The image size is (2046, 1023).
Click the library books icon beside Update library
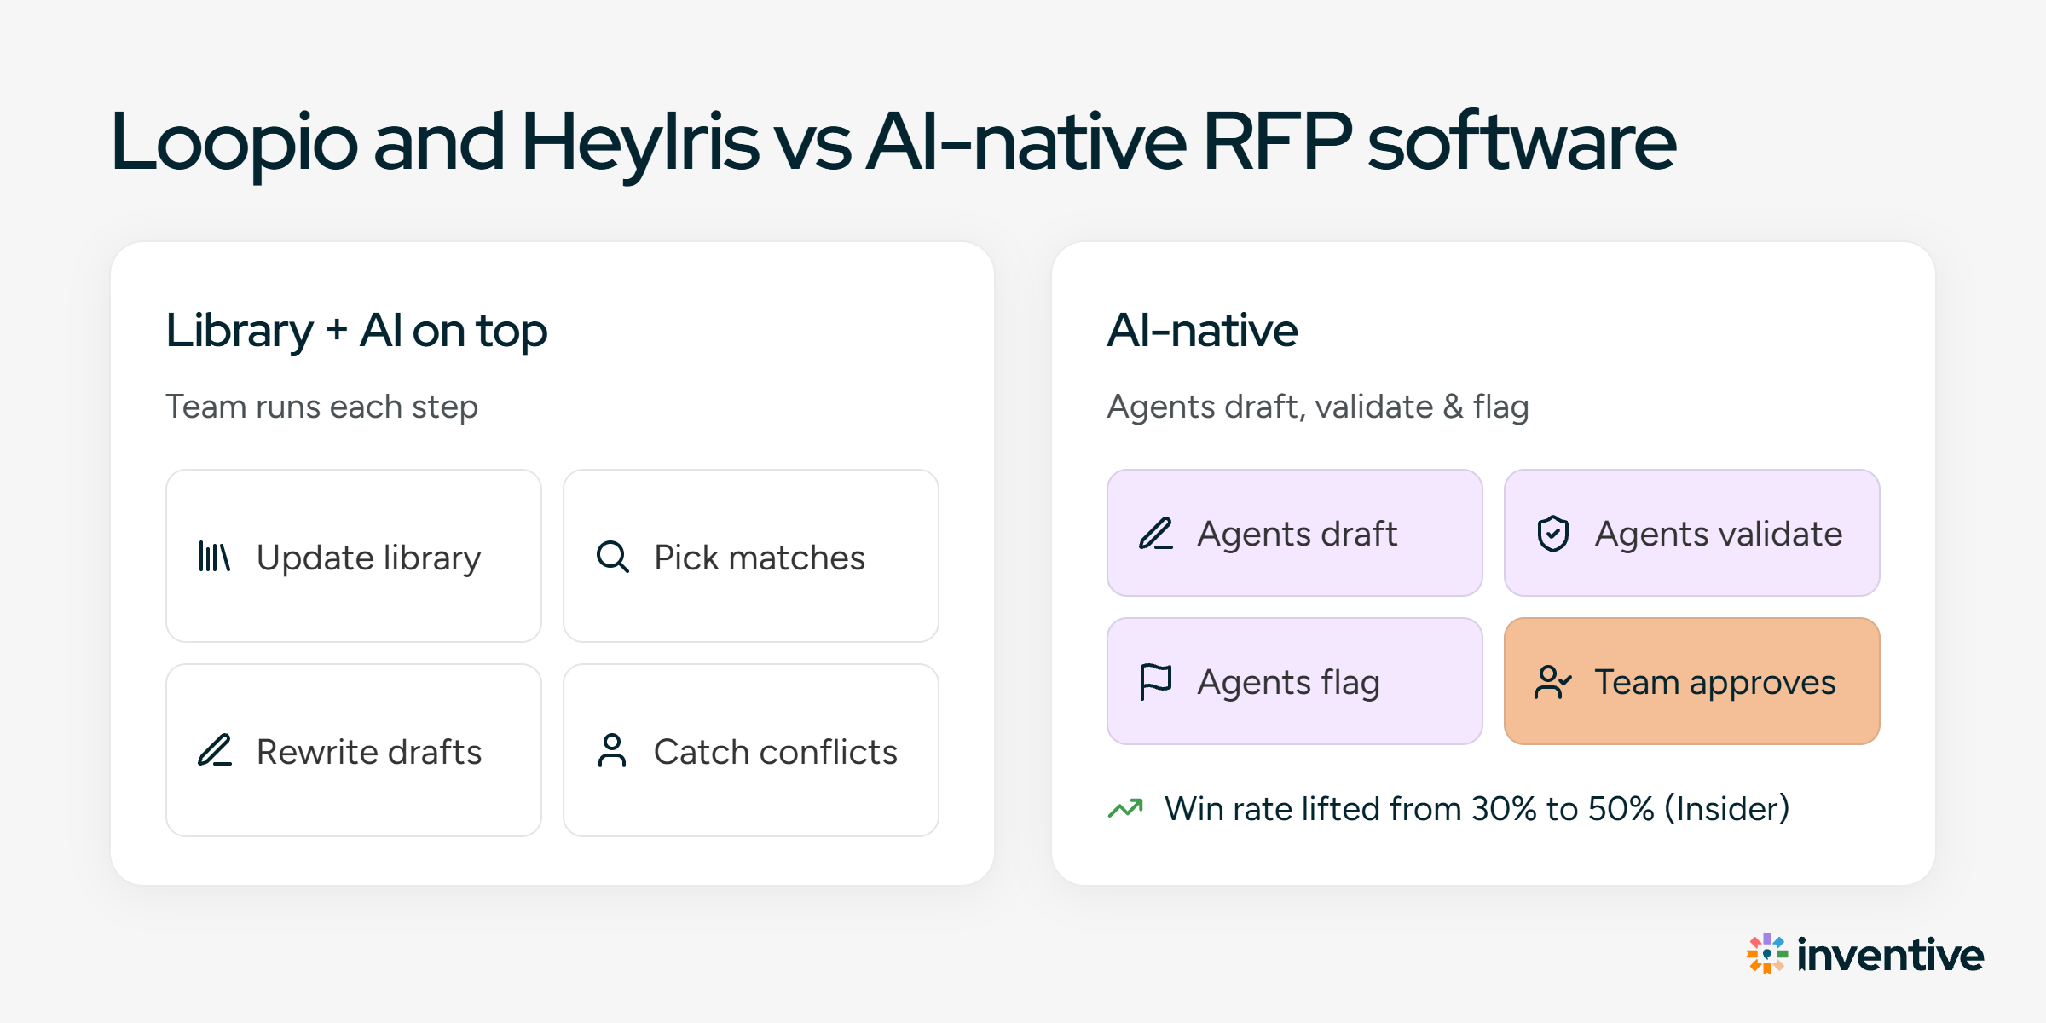click(214, 556)
